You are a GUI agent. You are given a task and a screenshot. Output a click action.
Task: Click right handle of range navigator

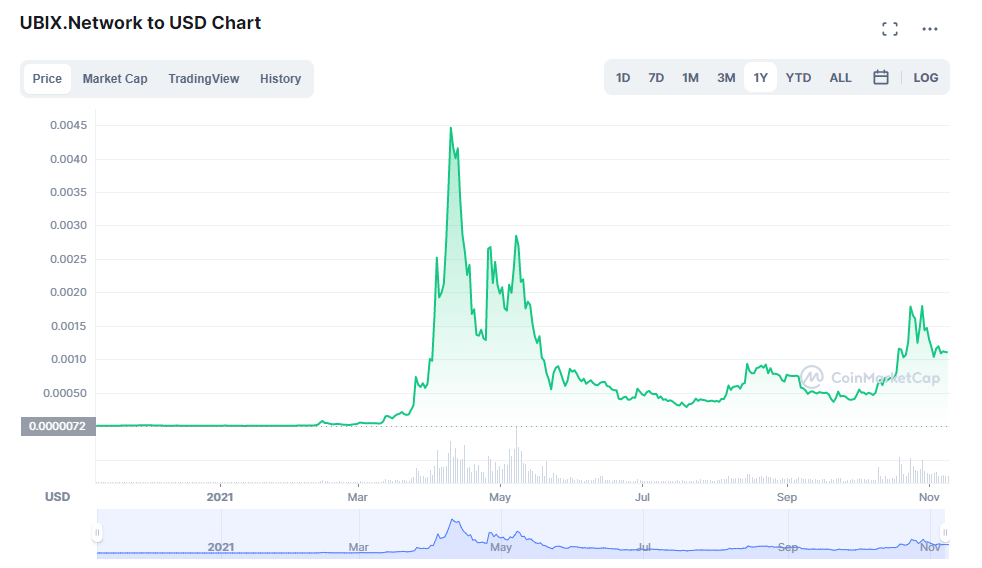click(x=945, y=533)
